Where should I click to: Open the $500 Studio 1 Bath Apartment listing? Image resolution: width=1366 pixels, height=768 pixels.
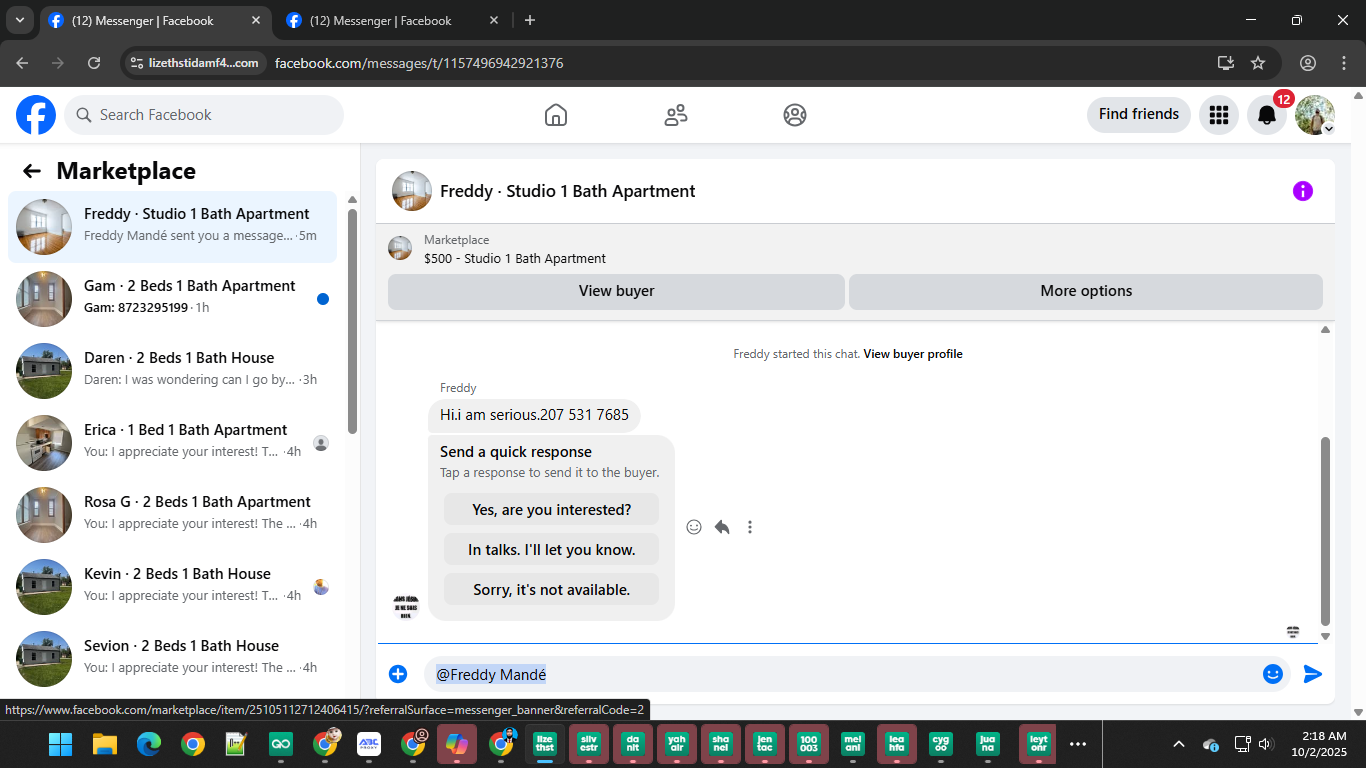[x=515, y=258]
